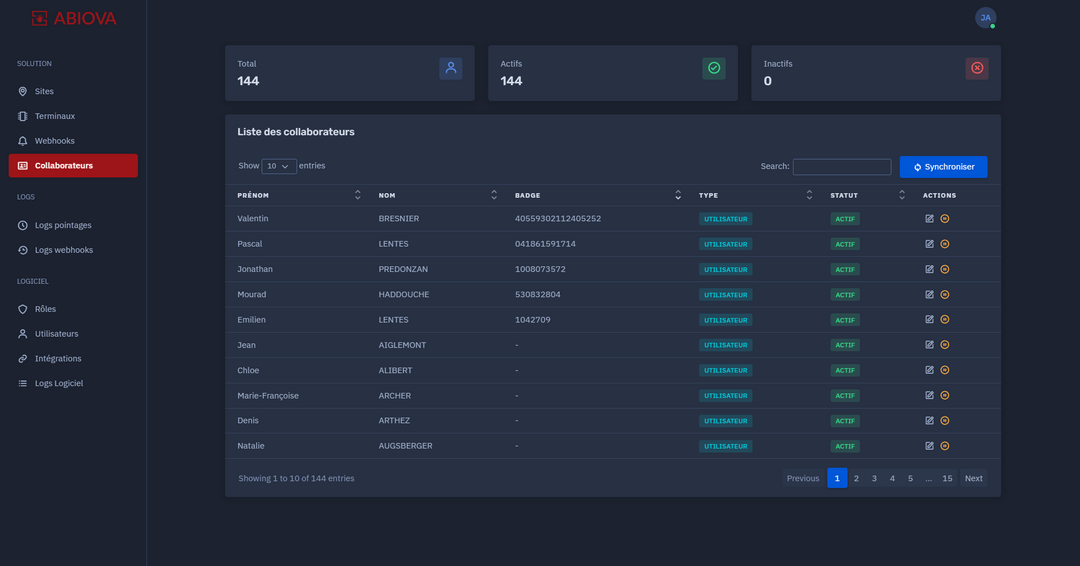
Task: Click the edit icon for Natalie AUGSBERGER
Action: tap(929, 446)
